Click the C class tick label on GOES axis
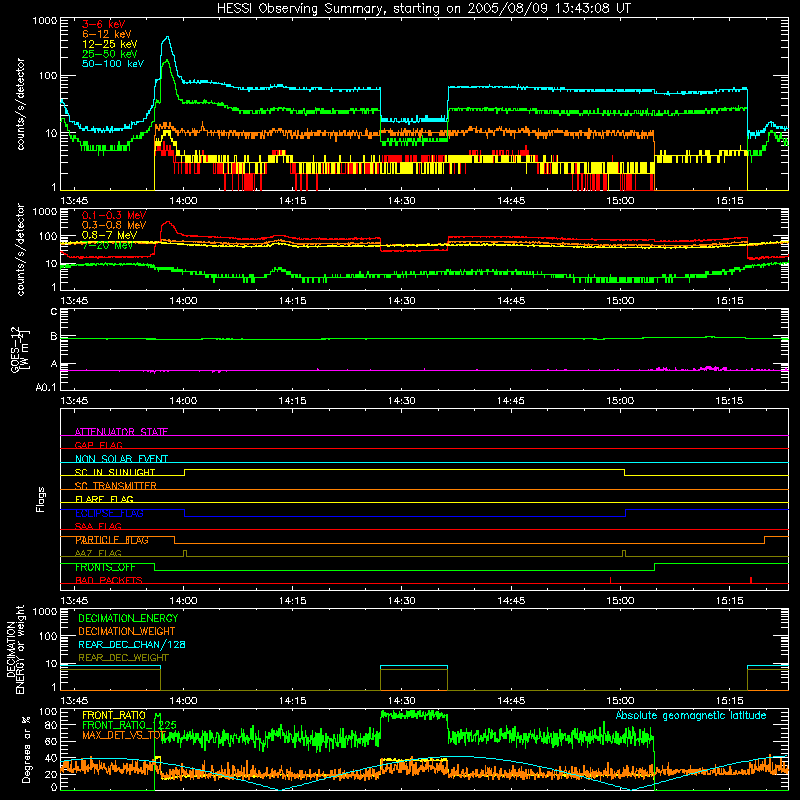The image size is (800, 800). tap(54, 312)
